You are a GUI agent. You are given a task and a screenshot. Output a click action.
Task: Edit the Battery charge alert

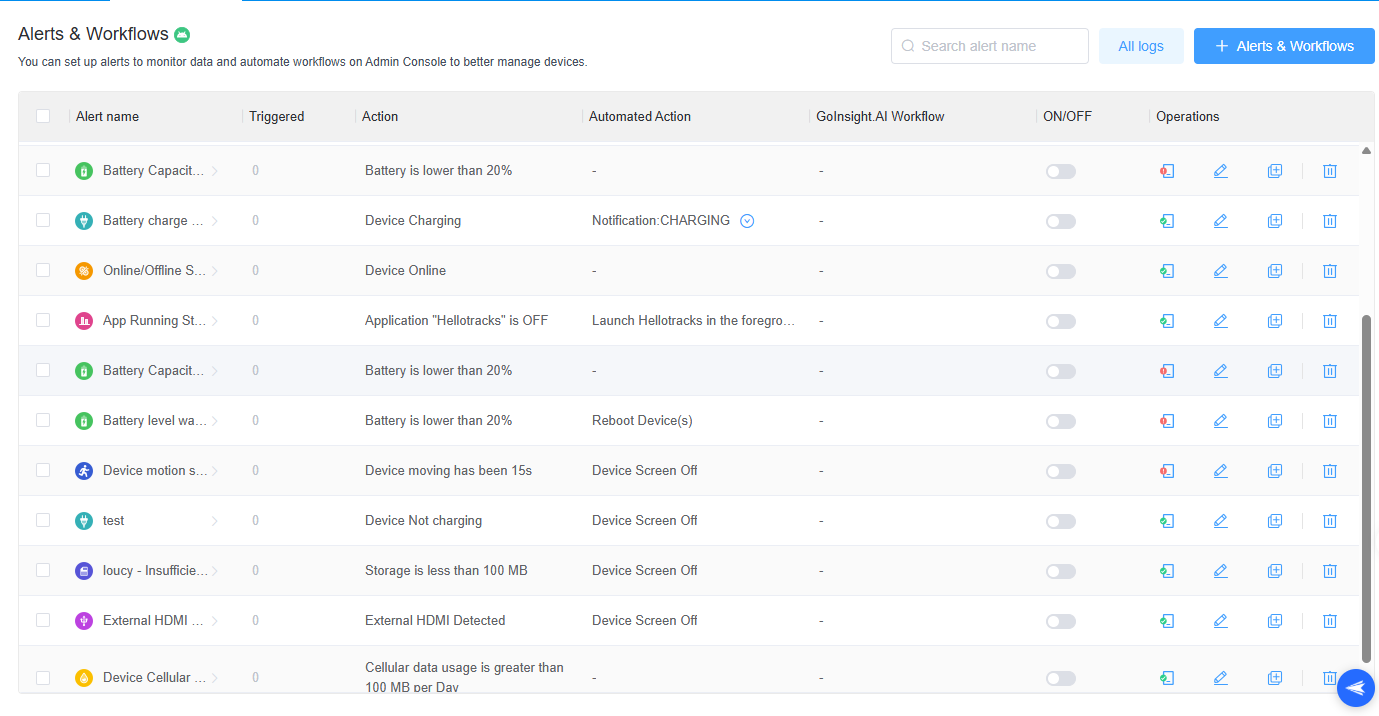1220,221
